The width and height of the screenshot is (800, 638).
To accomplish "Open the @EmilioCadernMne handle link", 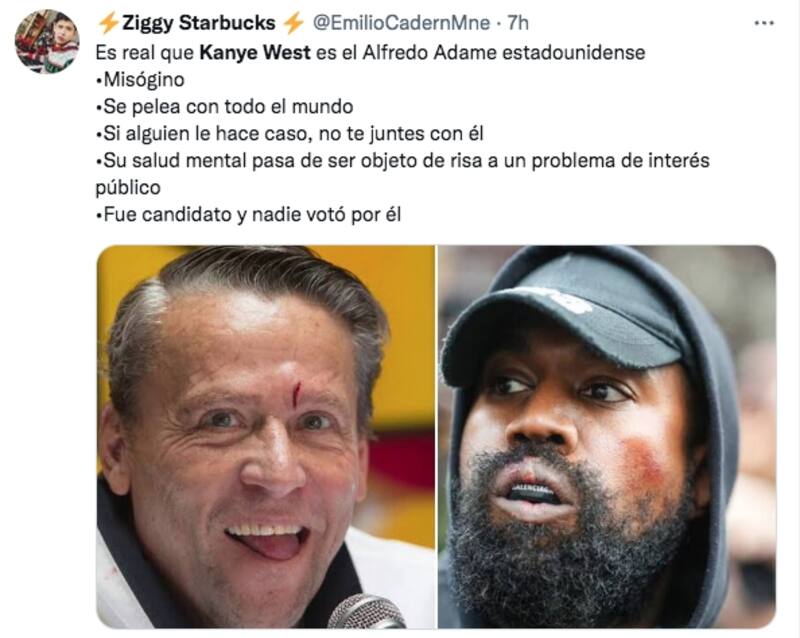I will (401, 23).
